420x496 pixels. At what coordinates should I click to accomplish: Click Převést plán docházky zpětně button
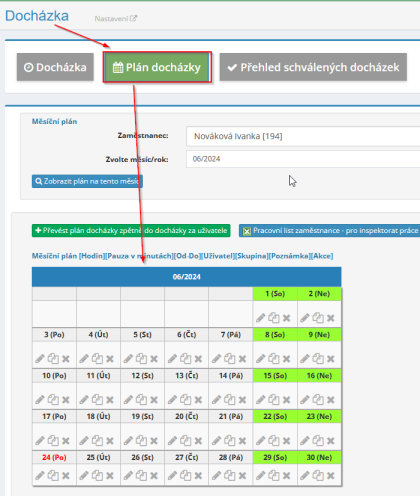(131, 231)
